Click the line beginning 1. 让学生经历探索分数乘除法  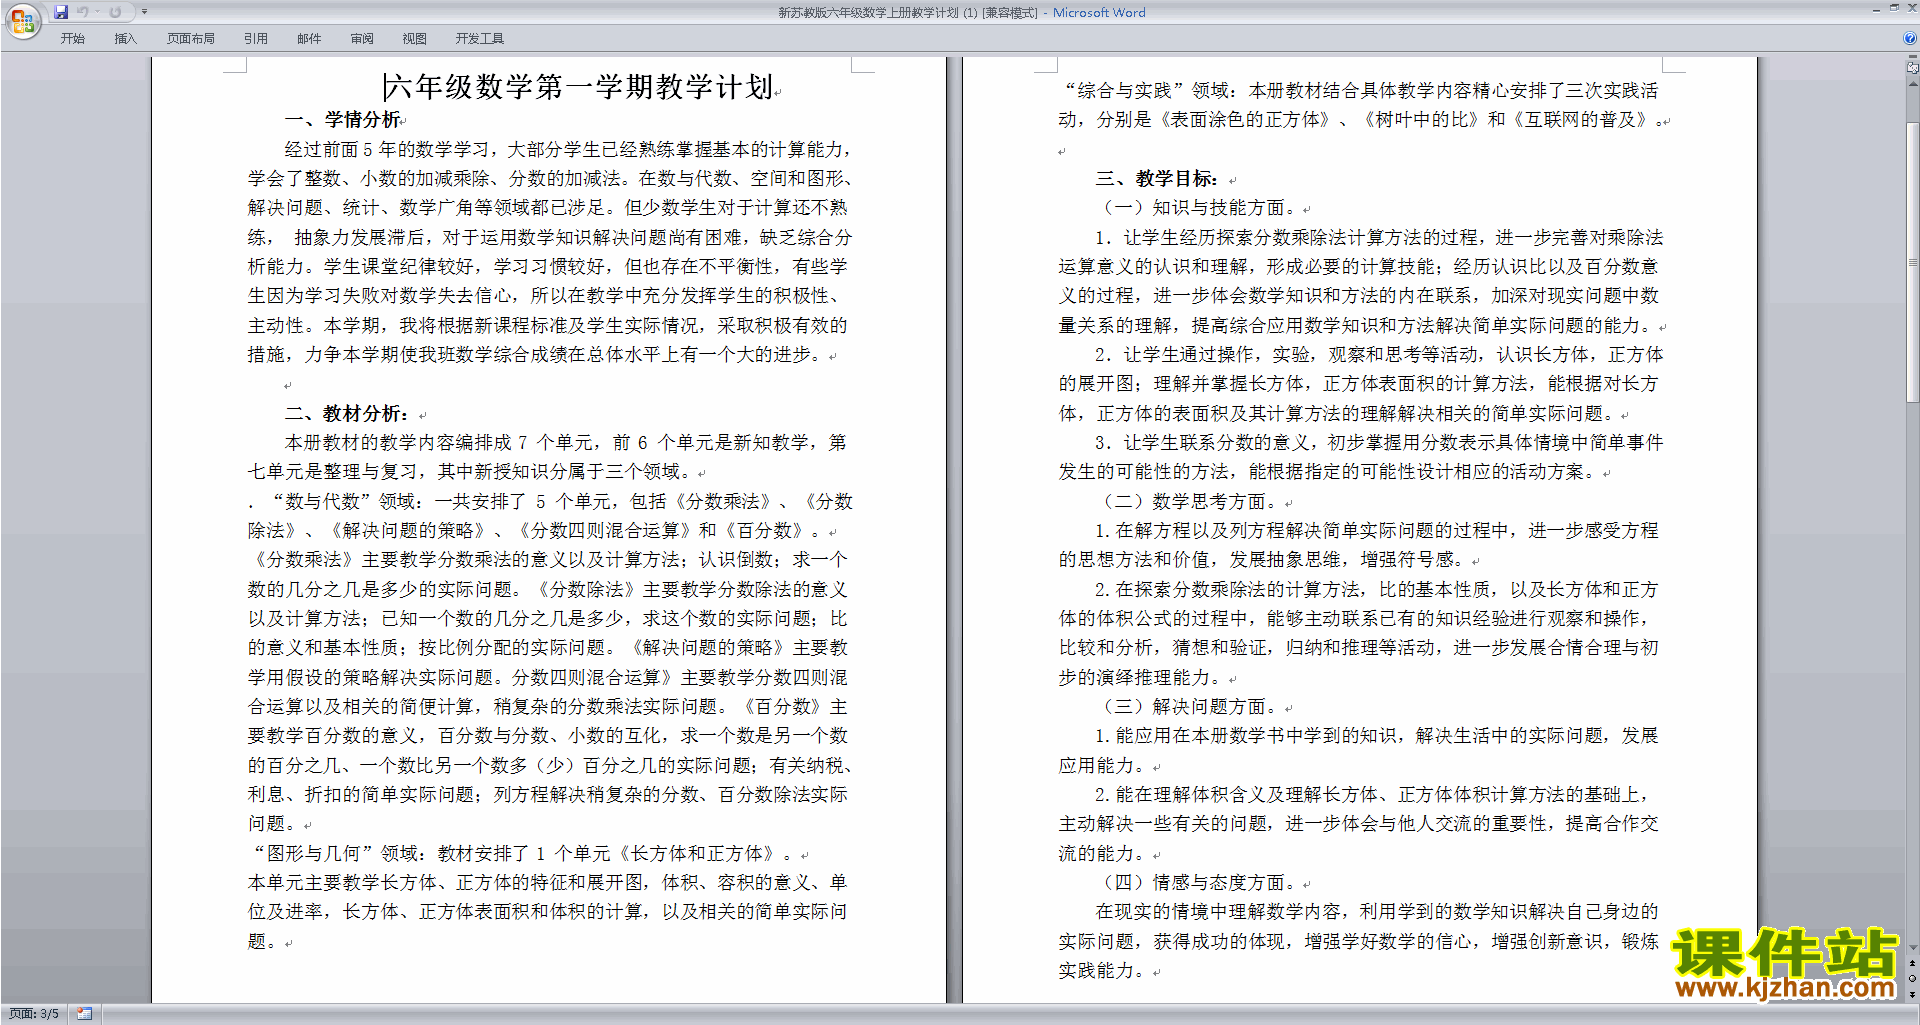[1379, 238]
